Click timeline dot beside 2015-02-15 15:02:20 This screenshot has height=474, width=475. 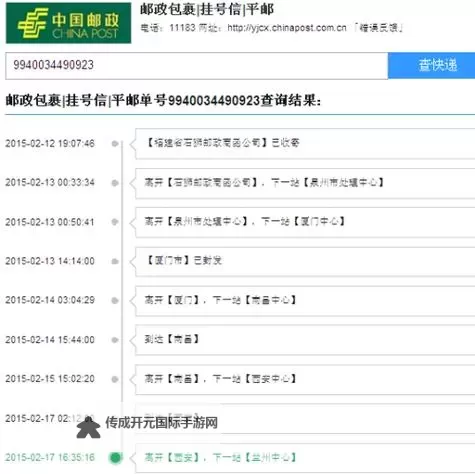(x=115, y=379)
